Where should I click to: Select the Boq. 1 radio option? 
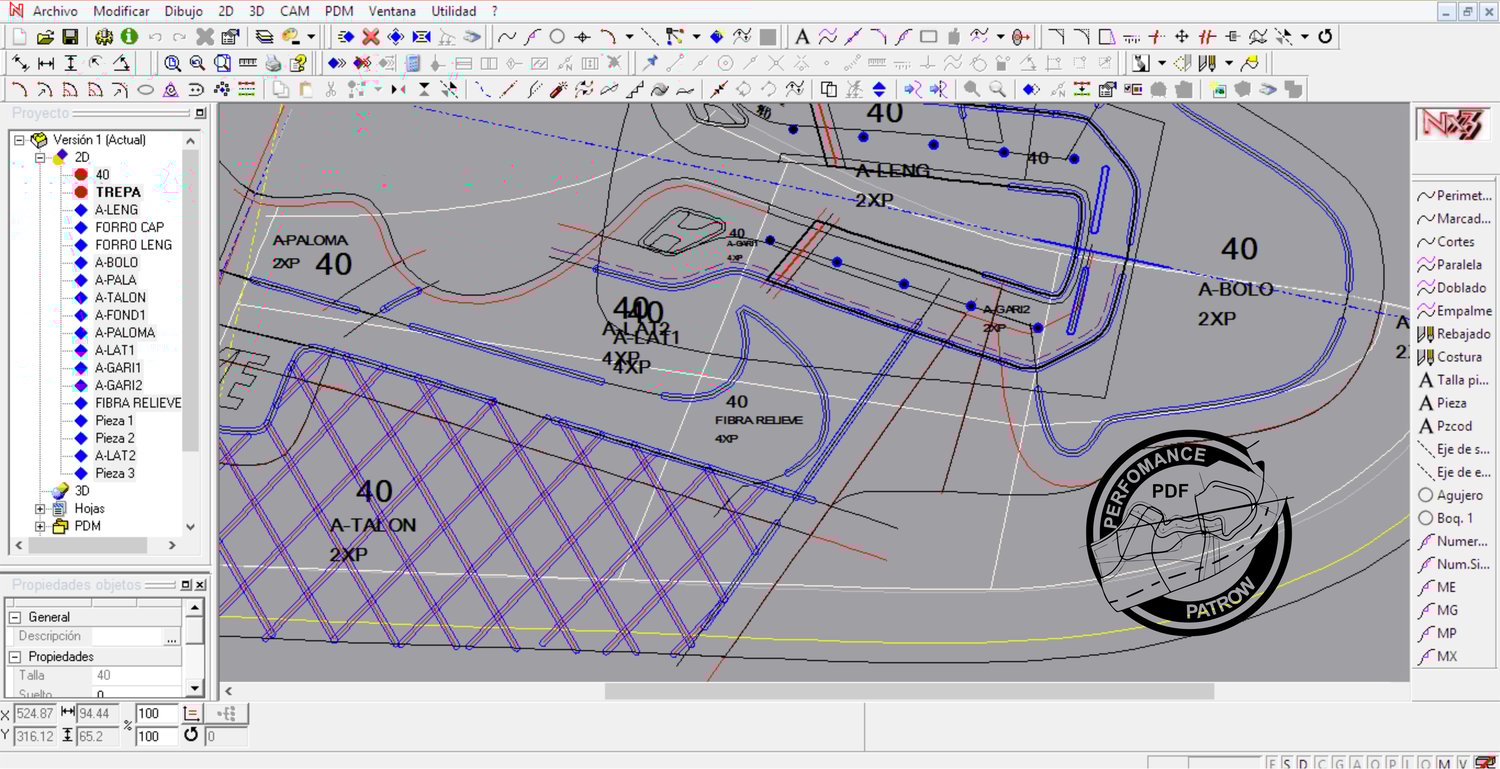[1426, 518]
